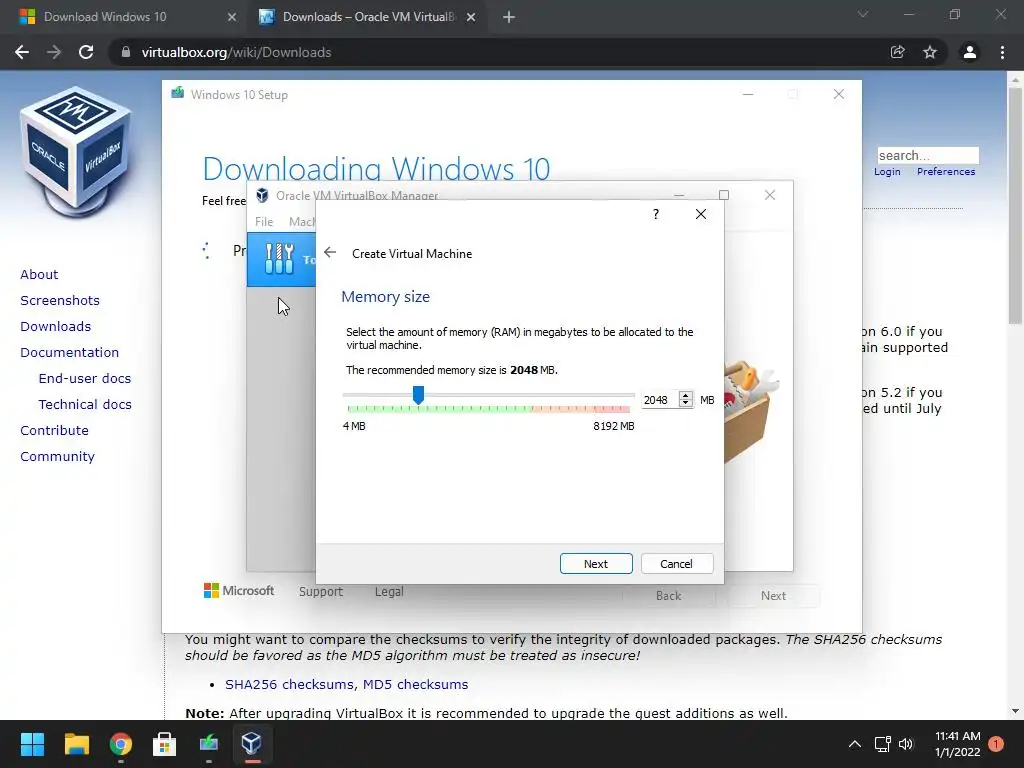Viewport: 1024px width, 768px height.
Task: Open Contribute sidebar link
Action: (54, 431)
